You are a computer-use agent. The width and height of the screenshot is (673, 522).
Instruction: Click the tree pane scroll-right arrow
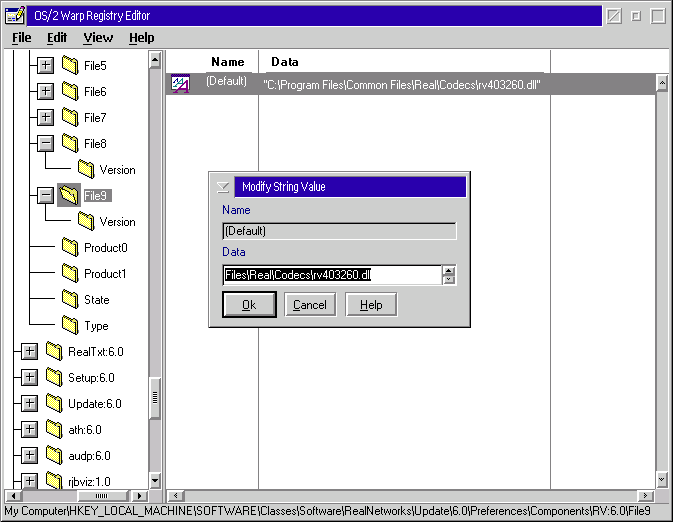click(139, 496)
